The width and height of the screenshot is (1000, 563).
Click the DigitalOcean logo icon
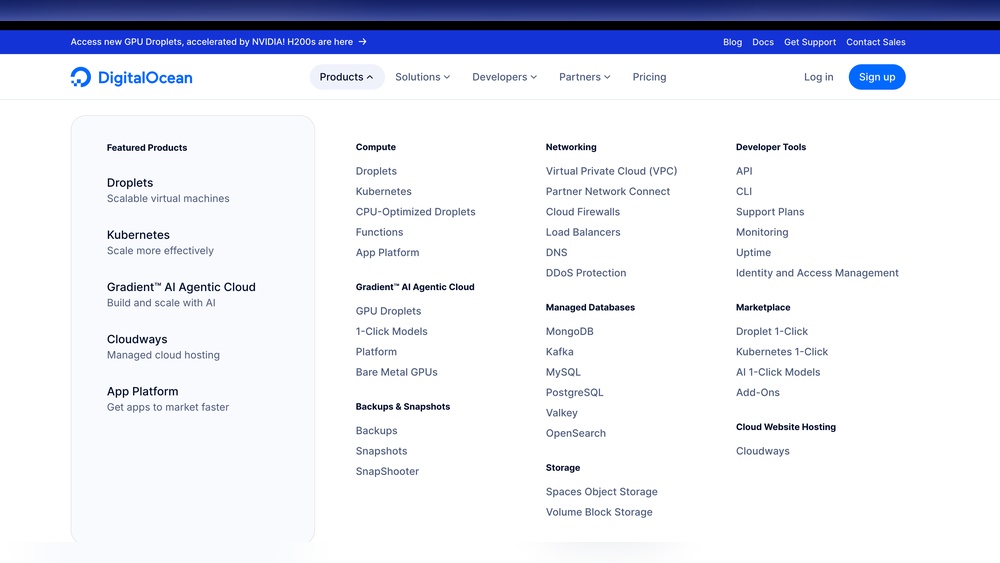coord(81,77)
